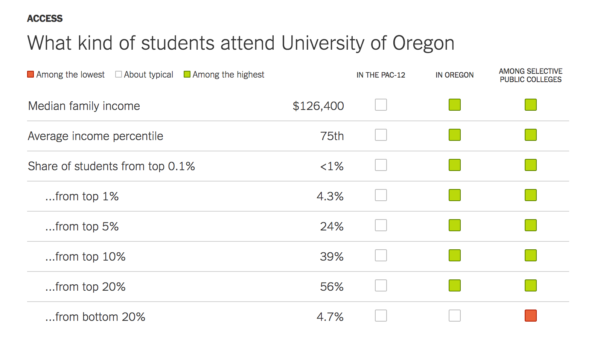This screenshot has width=600, height=360.
Task: Click the red square in bottom 20% row
Action: [x=531, y=316]
